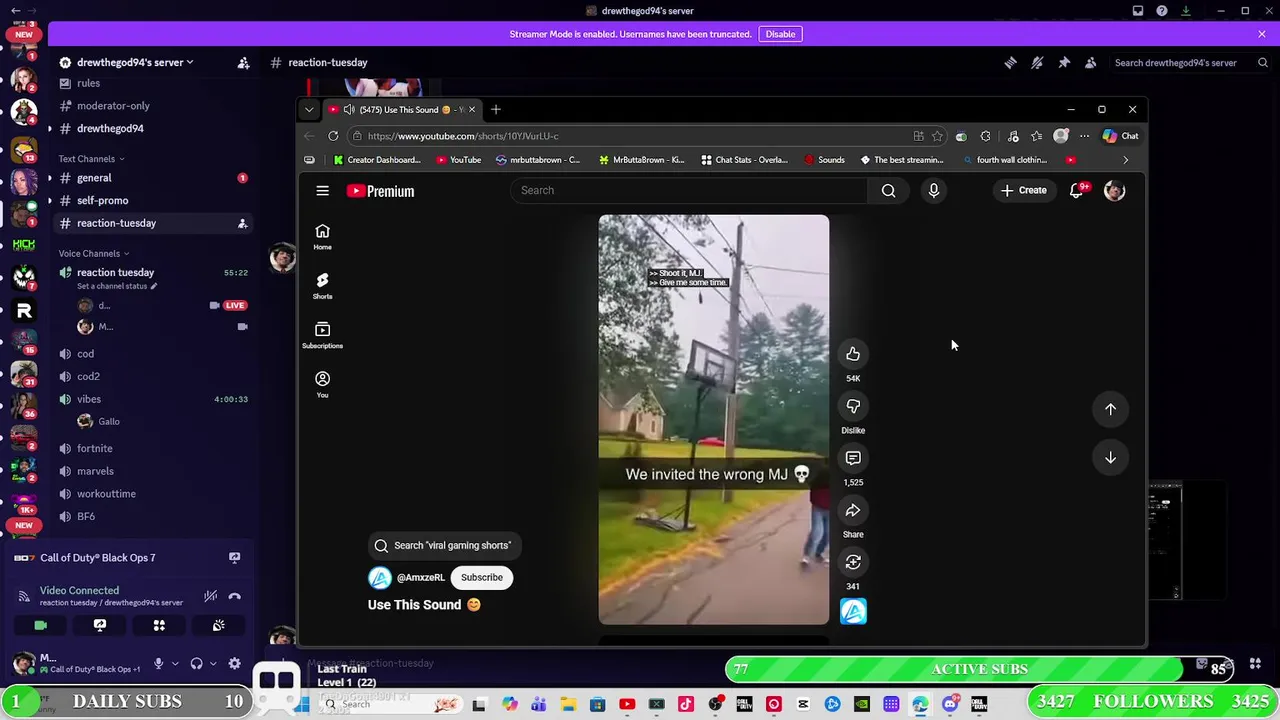The width and height of the screenshot is (1280, 720).
Task: Collapse the Text Channels category
Action: (x=91, y=159)
